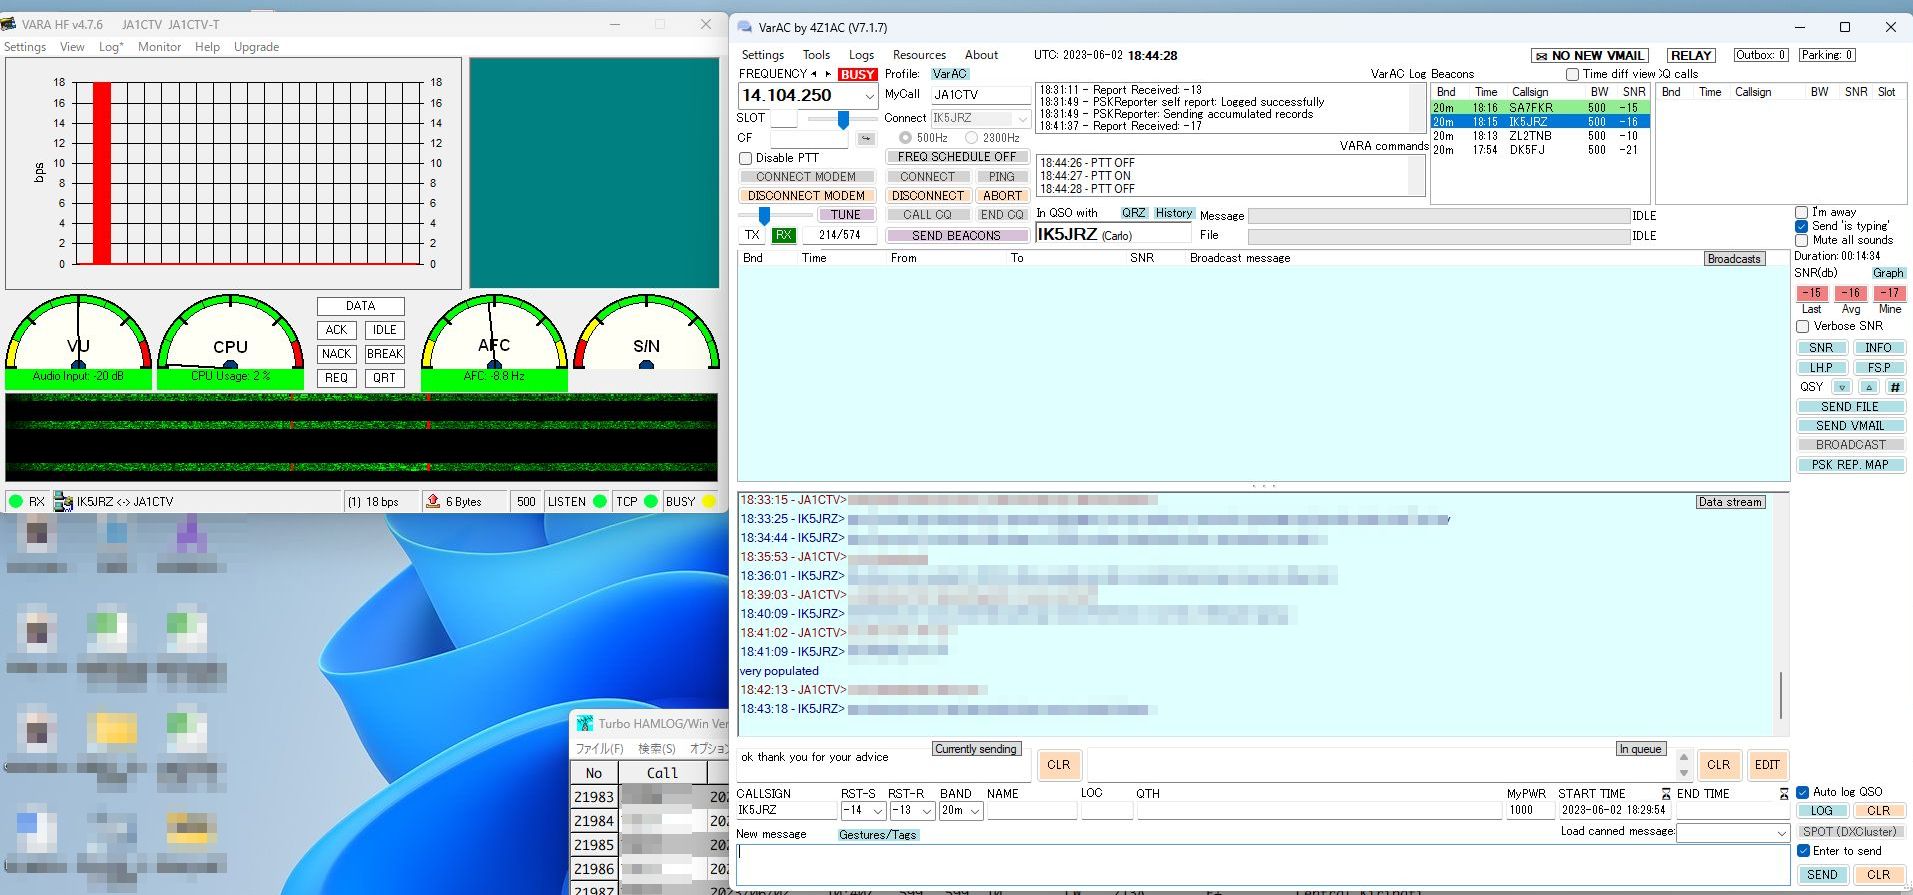Screen dimensions: 1913x895
Task: Click the NO NEW VMAIL envelope indicator
Action: [x=1590, y=56]
